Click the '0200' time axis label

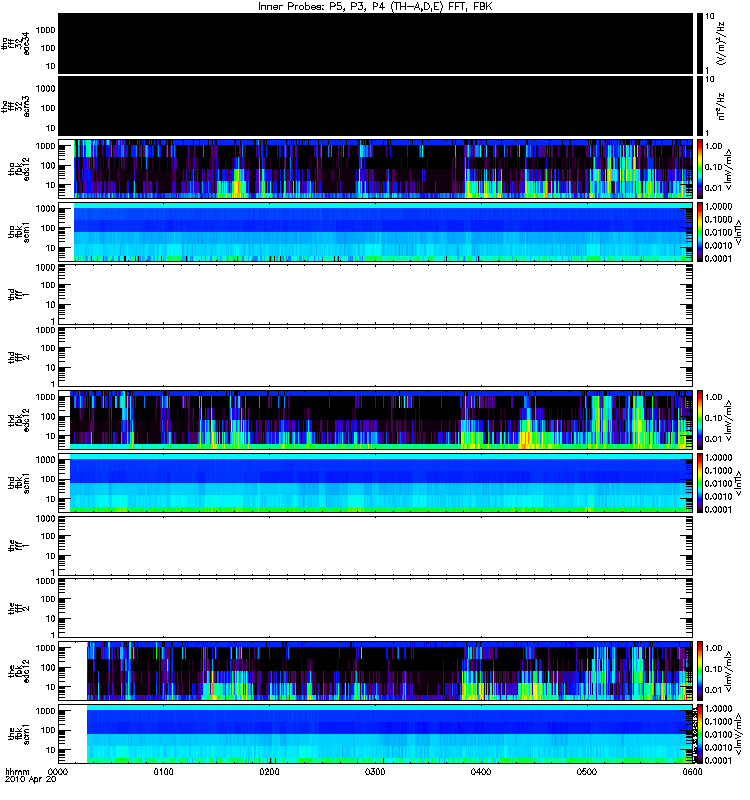point(269,771)
